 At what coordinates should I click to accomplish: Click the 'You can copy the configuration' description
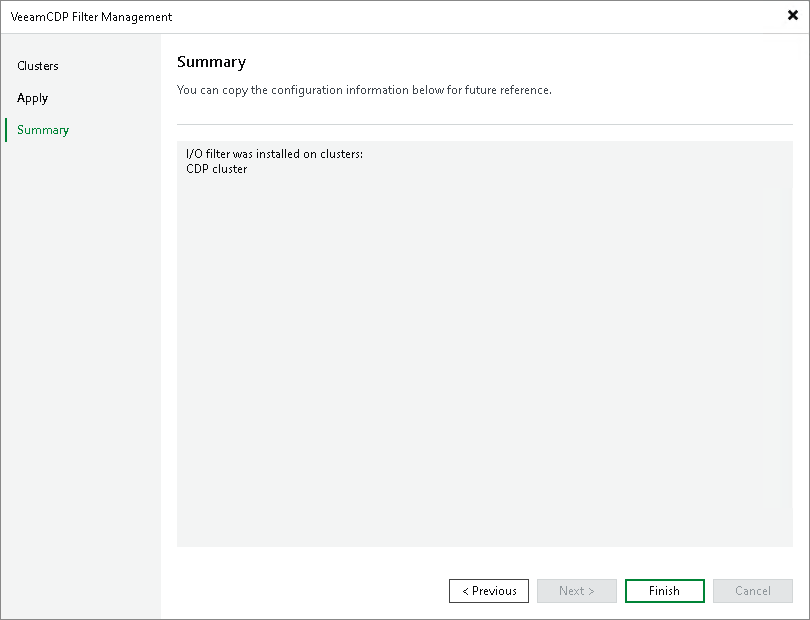[364, 90]
